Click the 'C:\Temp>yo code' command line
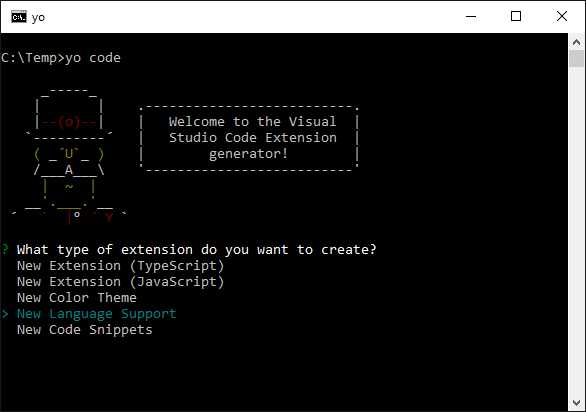The image size is (586, 412). point(61,58)
